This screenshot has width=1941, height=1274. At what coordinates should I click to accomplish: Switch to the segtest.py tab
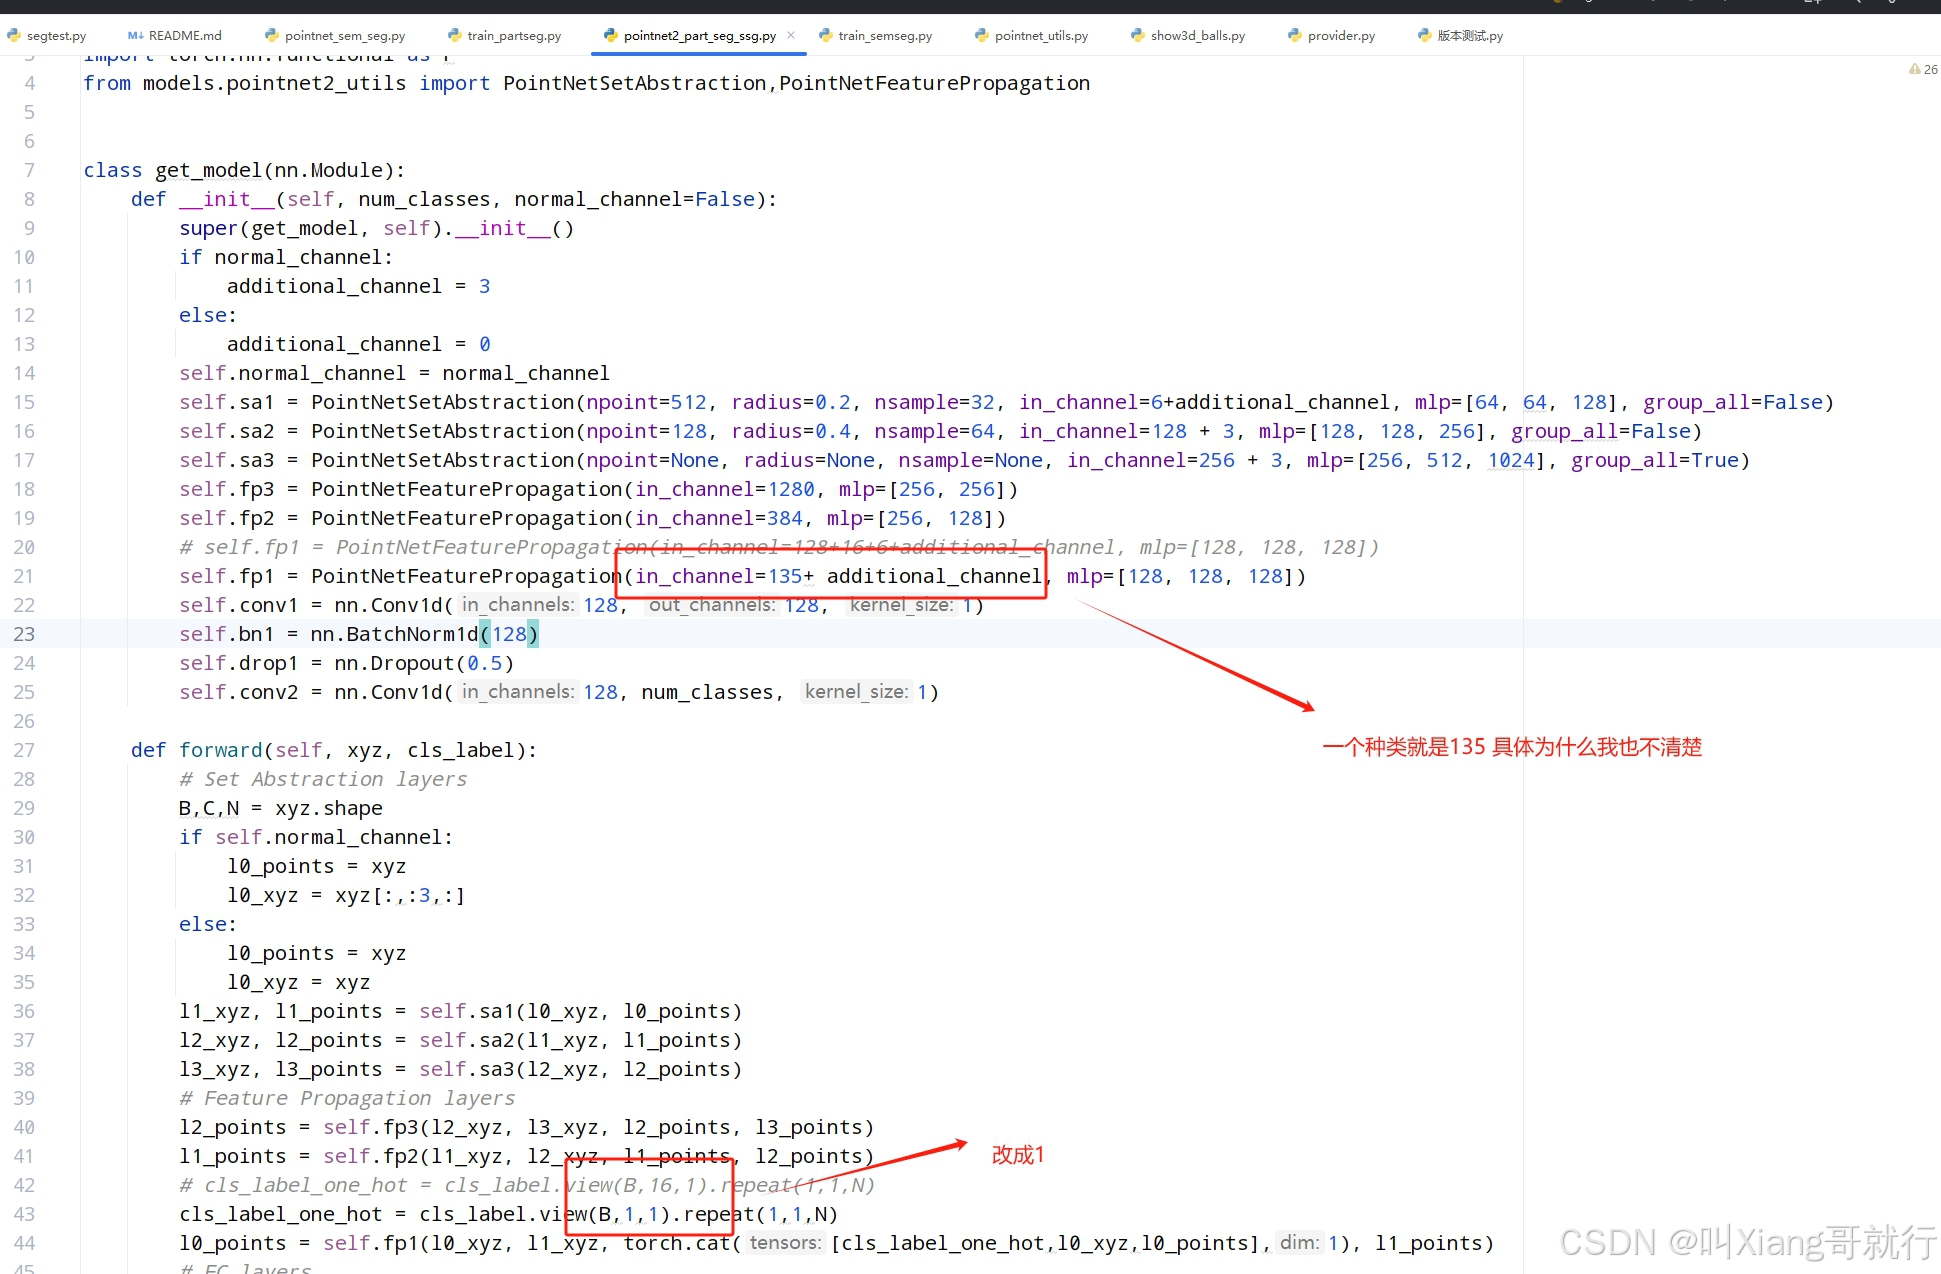pos(55,36)
